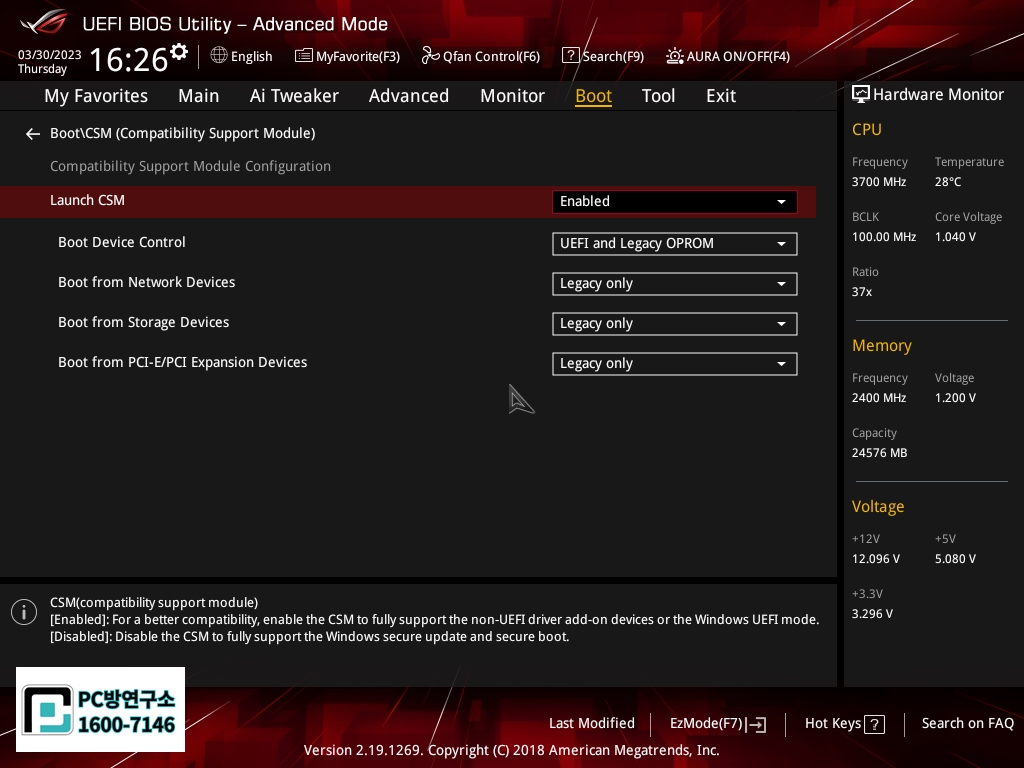Click the back arrow next to Boot\CSM
This screenshot has height=768, width=1024.
click(33, 134)
